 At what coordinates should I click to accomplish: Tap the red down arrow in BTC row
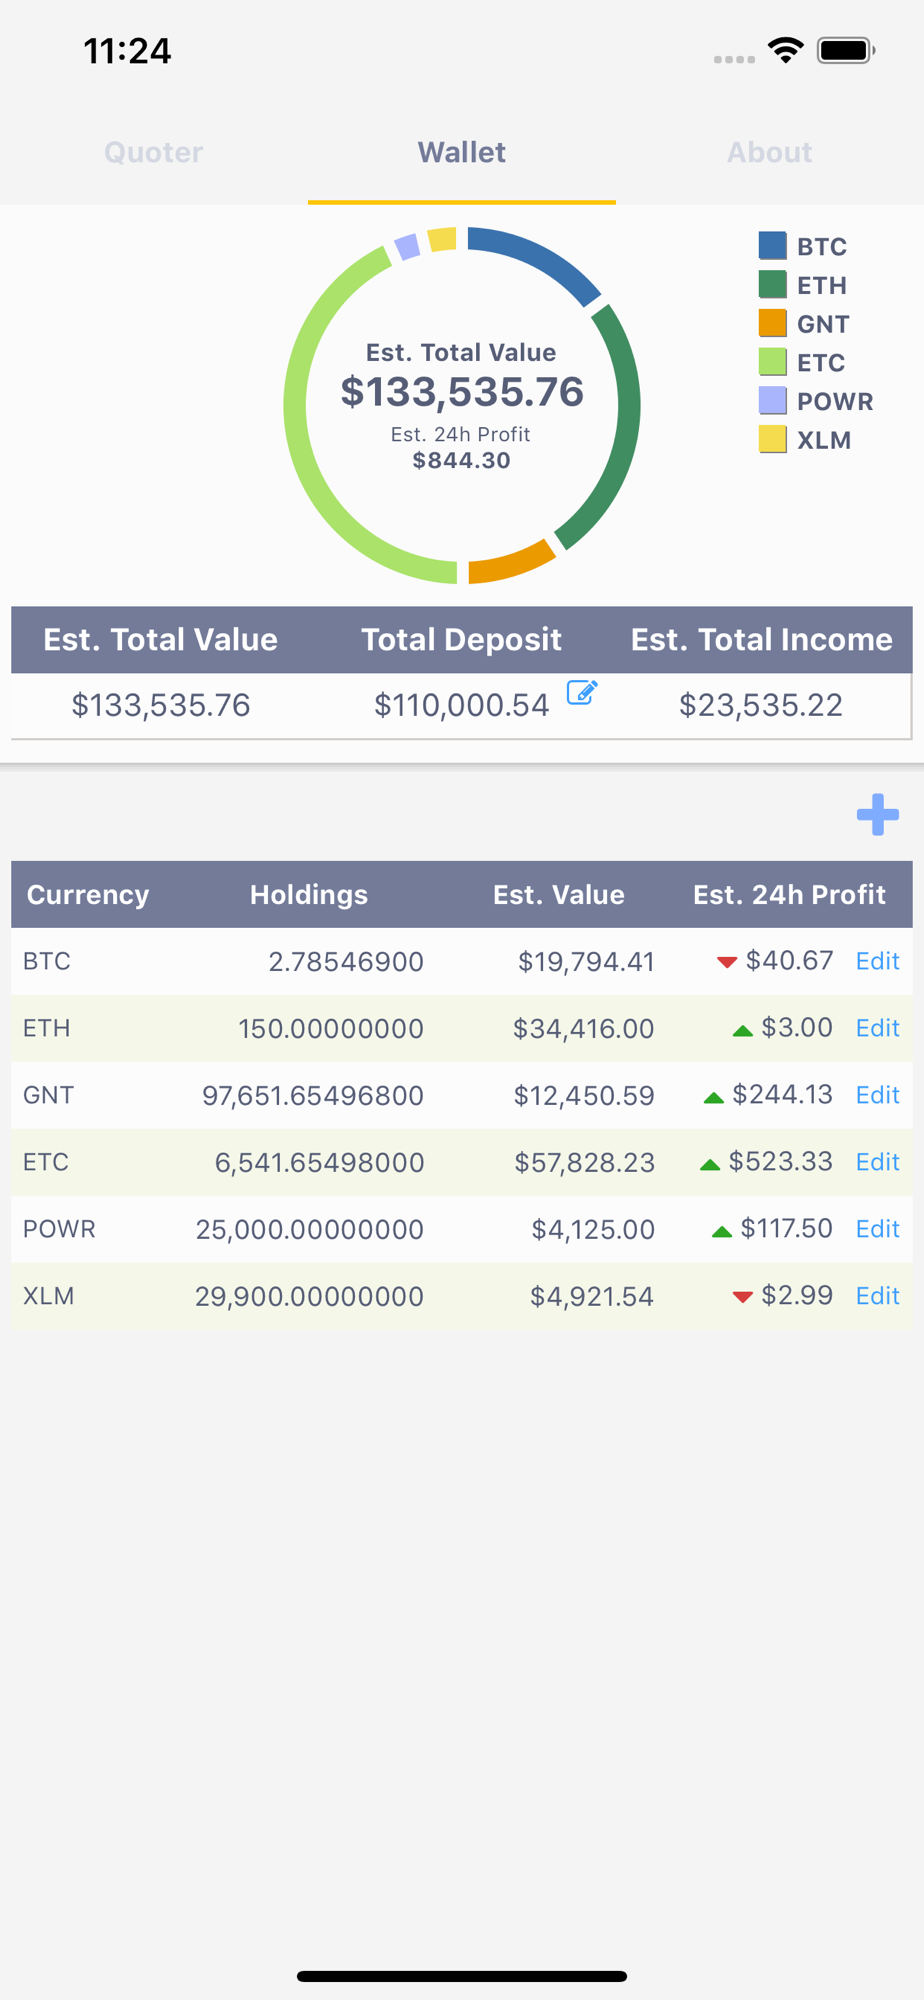[727, 962]
